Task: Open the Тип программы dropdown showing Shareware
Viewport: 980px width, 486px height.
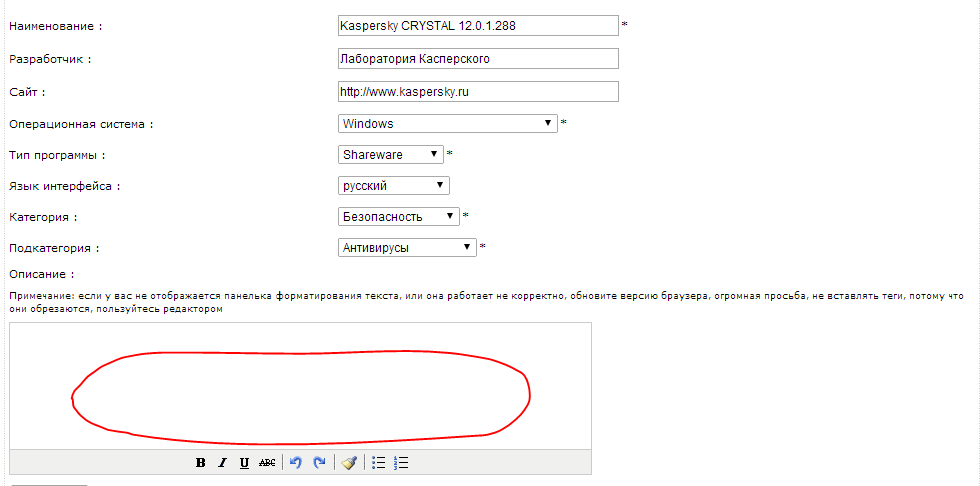Action: pos(391,154)
